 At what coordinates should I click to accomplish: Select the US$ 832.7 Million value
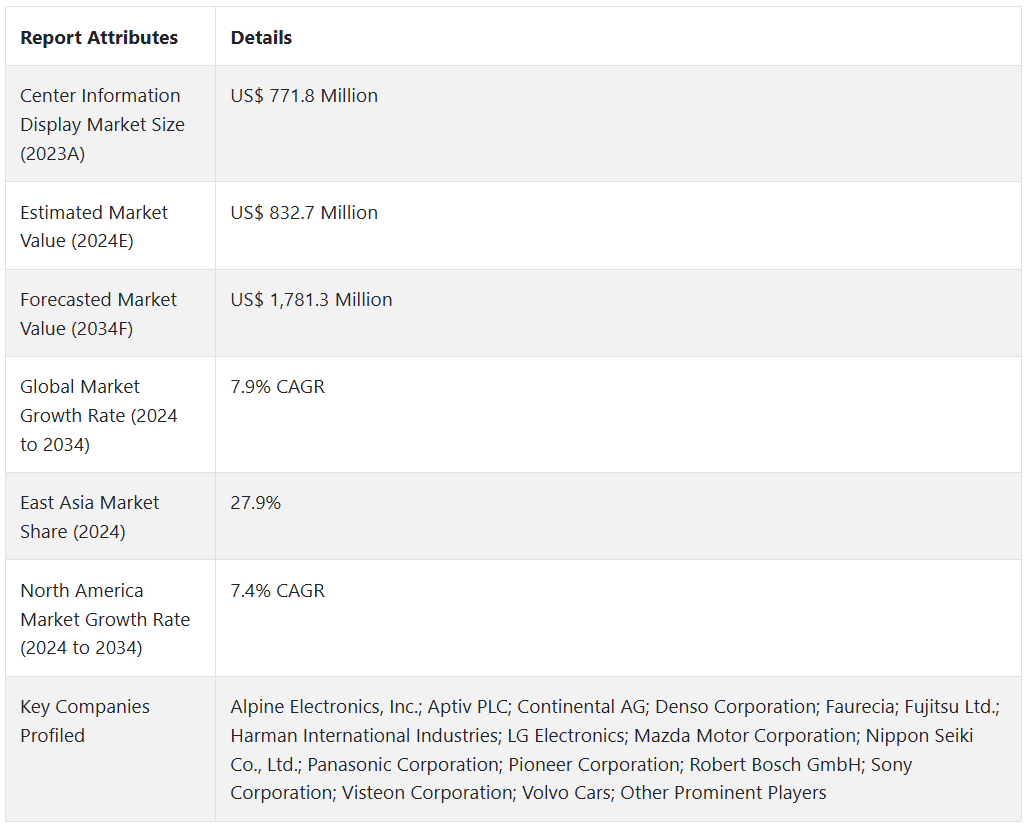[304, 213]
